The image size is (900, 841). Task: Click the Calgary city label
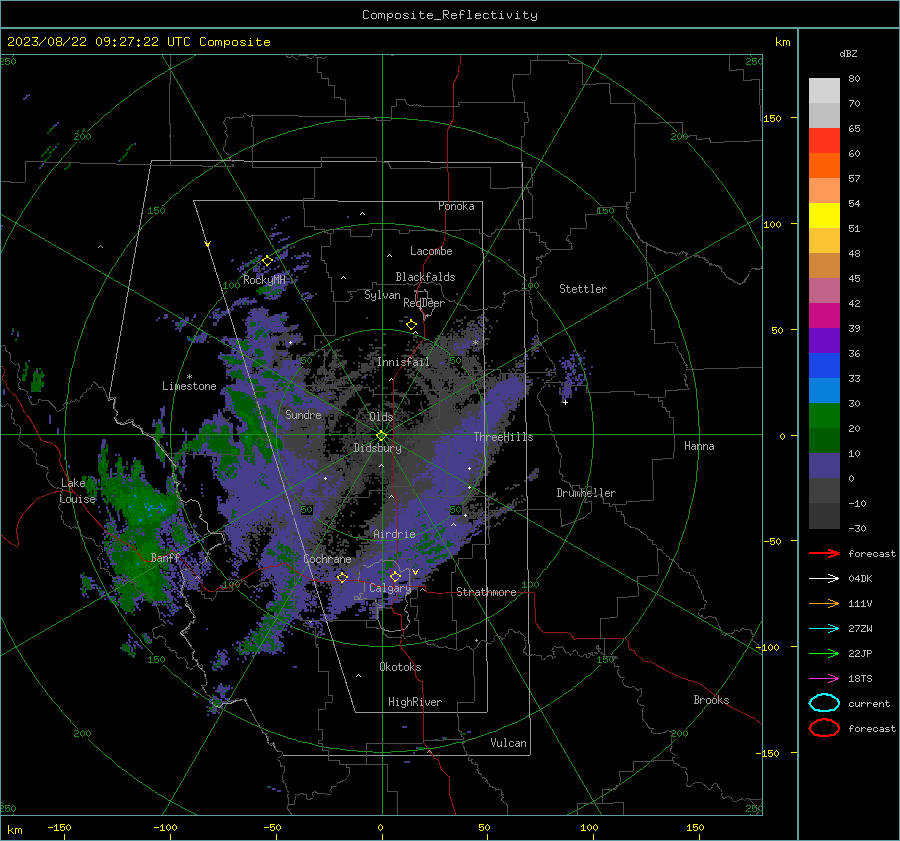pyautogui.click(x=390, y=588)
